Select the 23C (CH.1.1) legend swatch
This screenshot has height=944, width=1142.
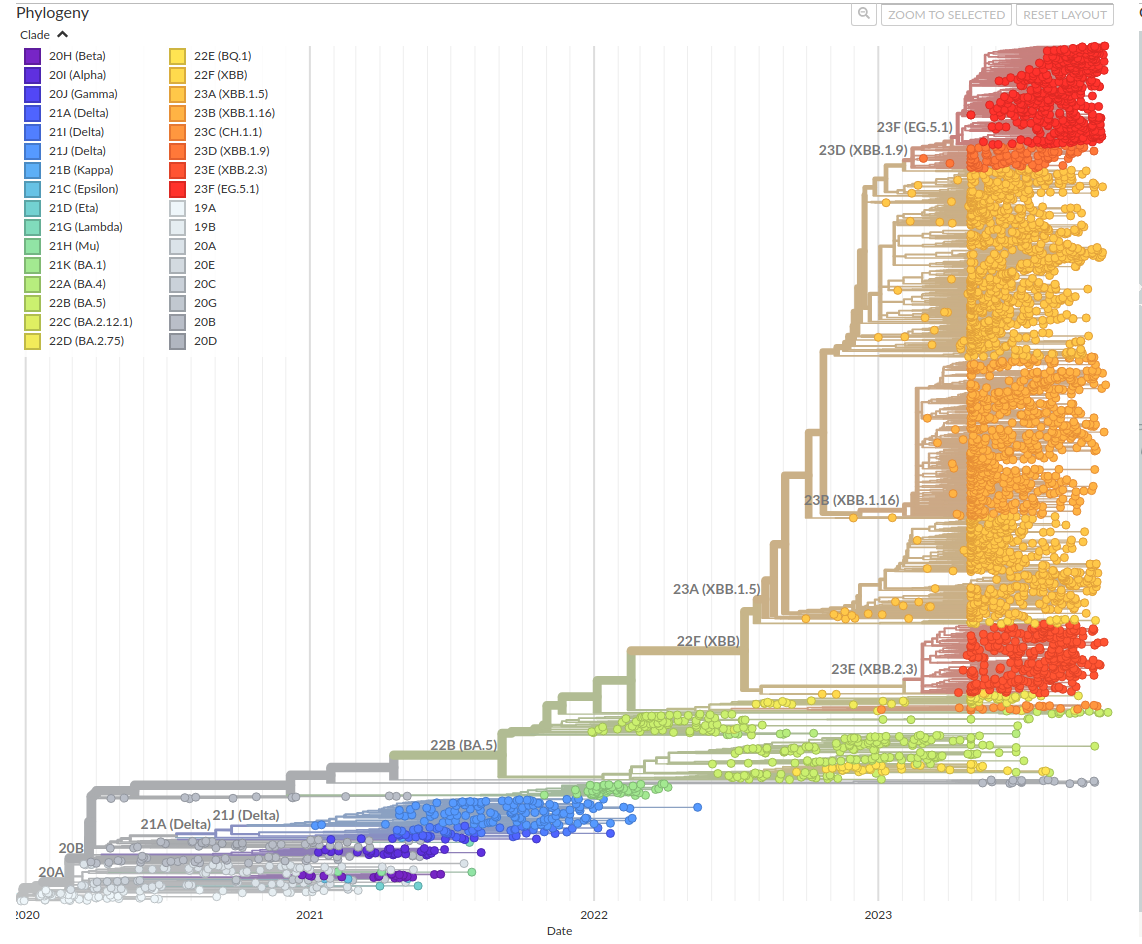coord(177,132)
